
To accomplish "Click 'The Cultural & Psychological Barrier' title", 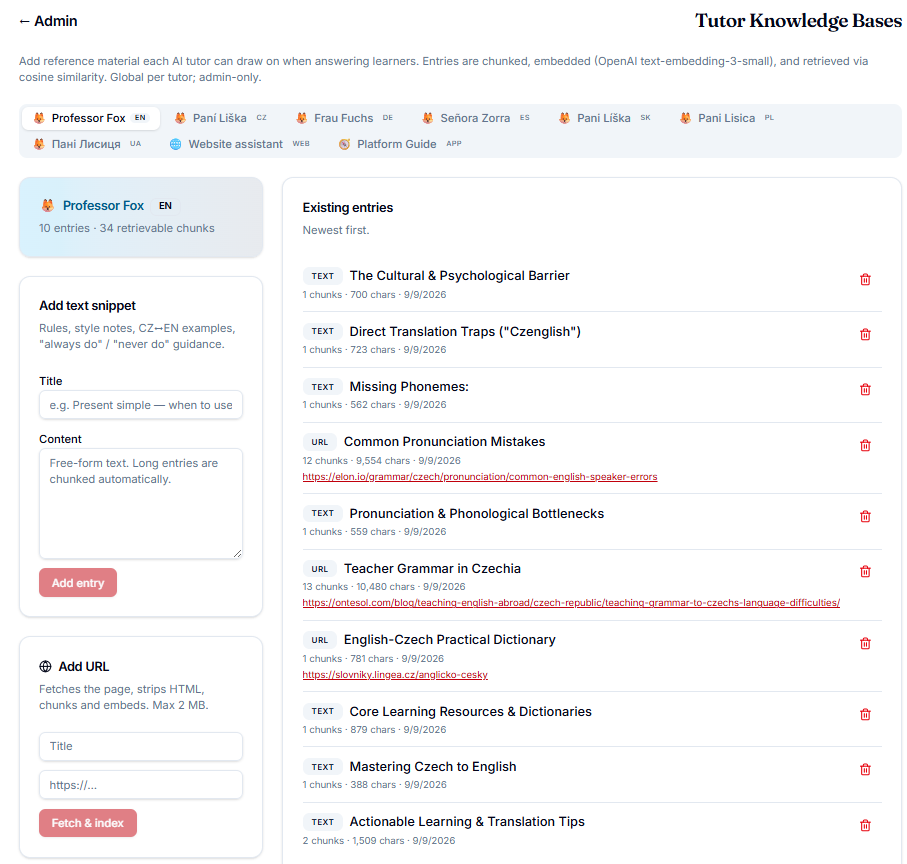I will [459, 276].
